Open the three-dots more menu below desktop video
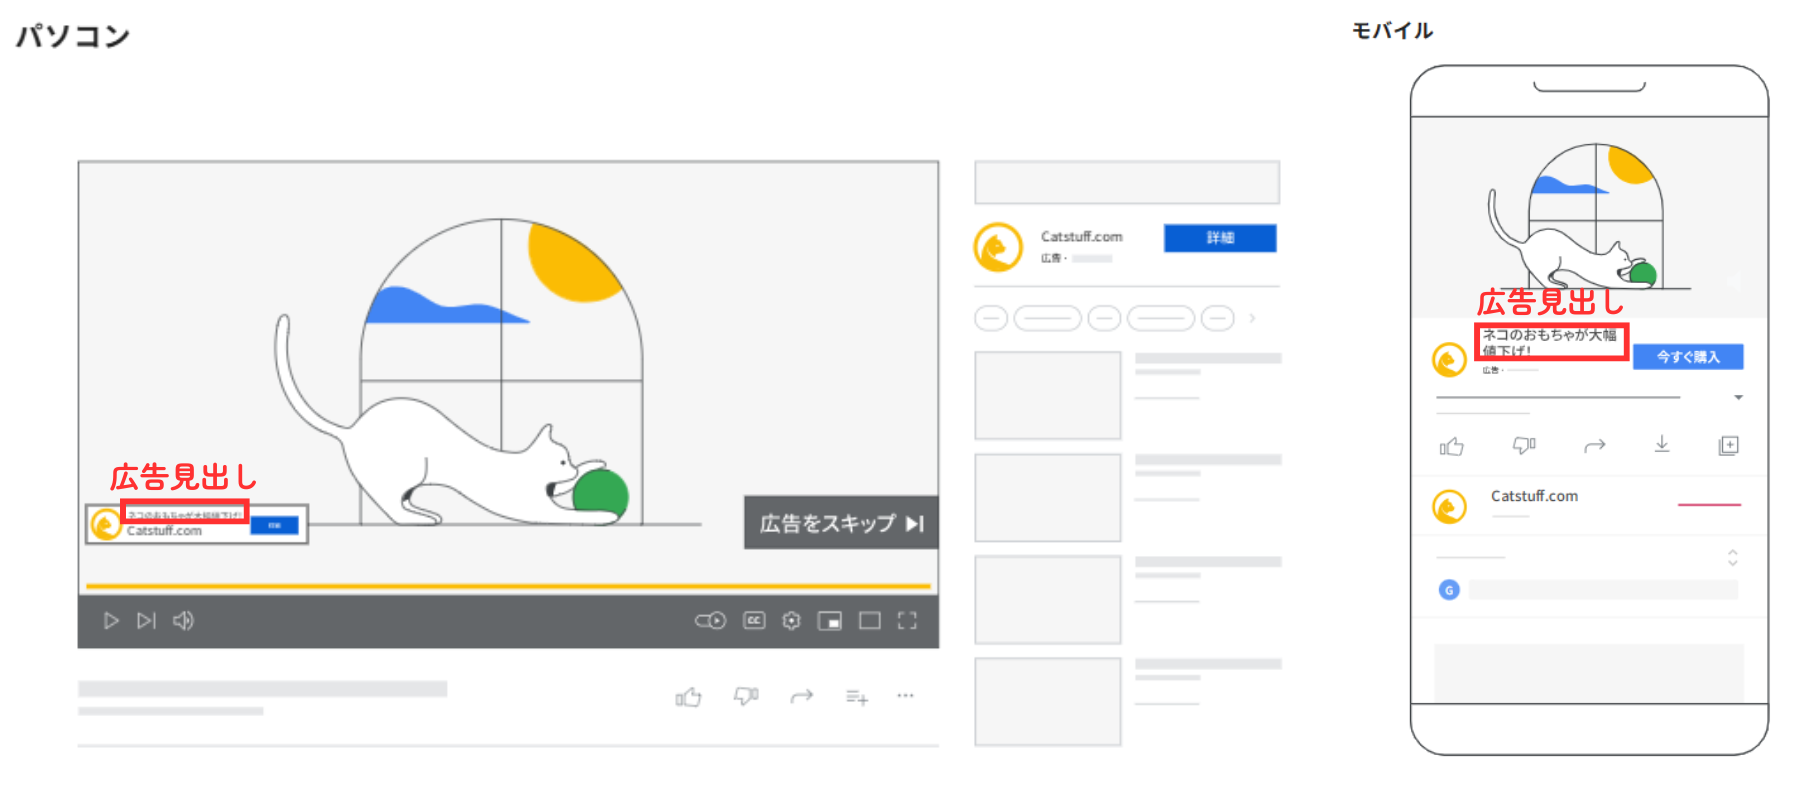The height and width of the screenshot is (787, 1802). [905, 695]
